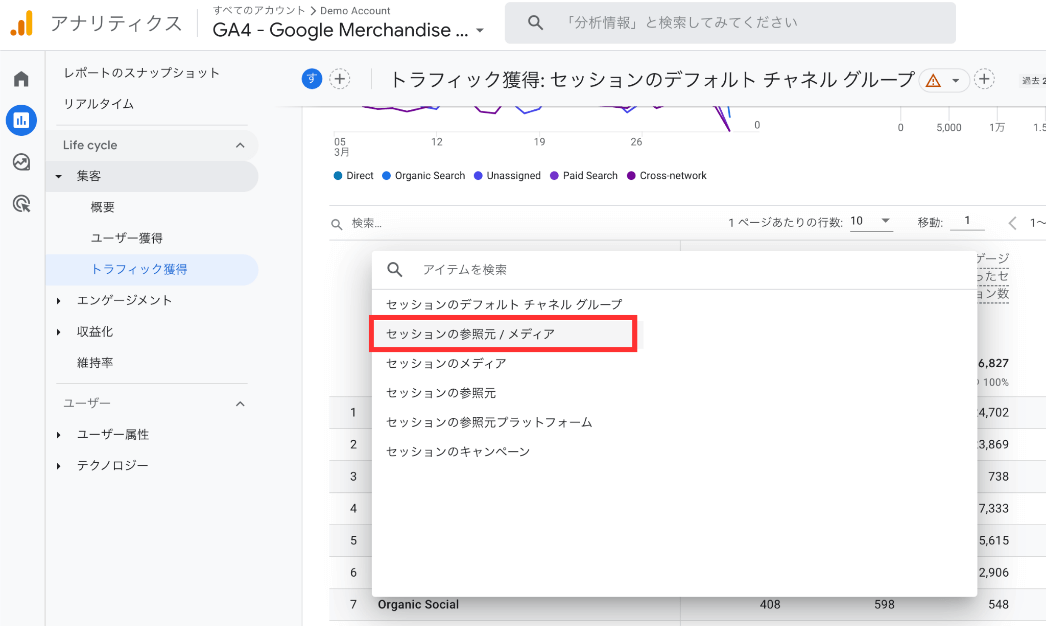Open the Advertising icon in sidebar
Viewport: 1046px width, 626px height.
pos(21,204)
